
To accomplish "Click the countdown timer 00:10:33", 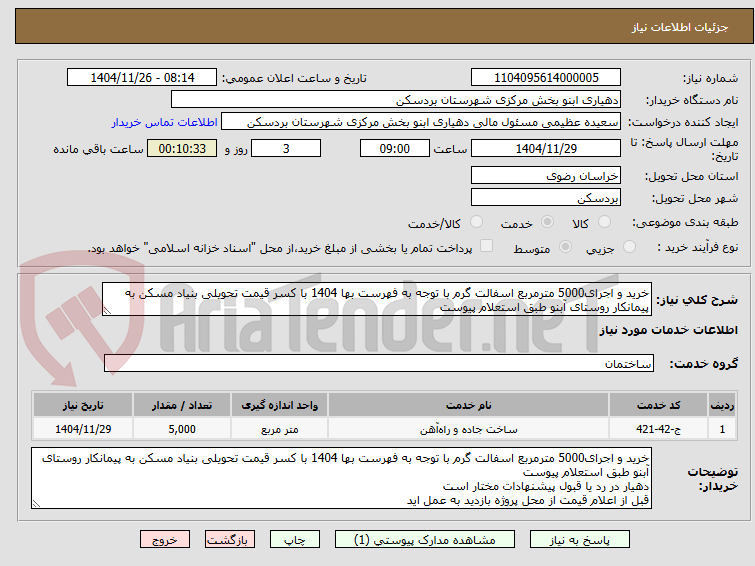I will tap(182, 148).
